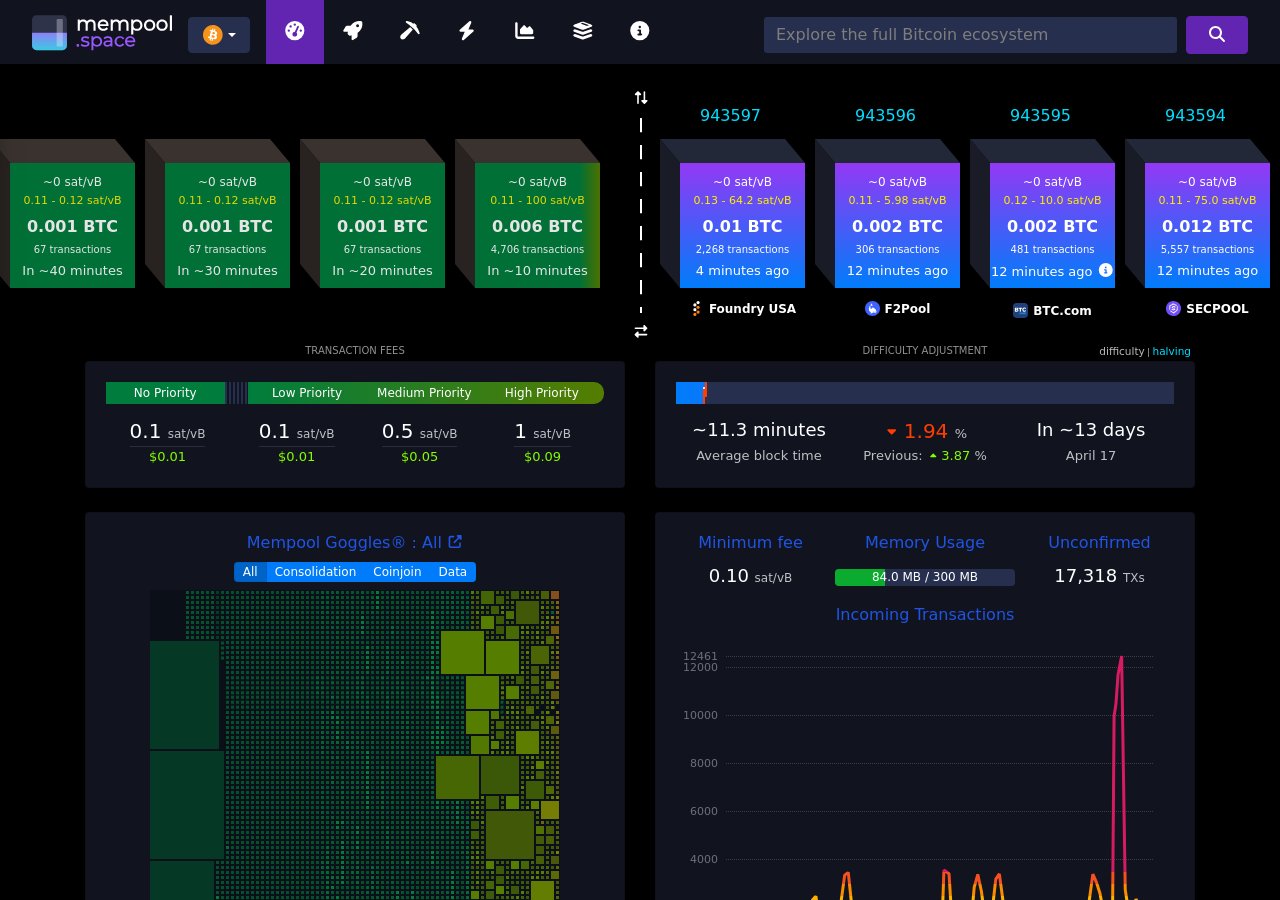
Task: Switch to the Consolidation goggles tab
Action: [315, 571]
